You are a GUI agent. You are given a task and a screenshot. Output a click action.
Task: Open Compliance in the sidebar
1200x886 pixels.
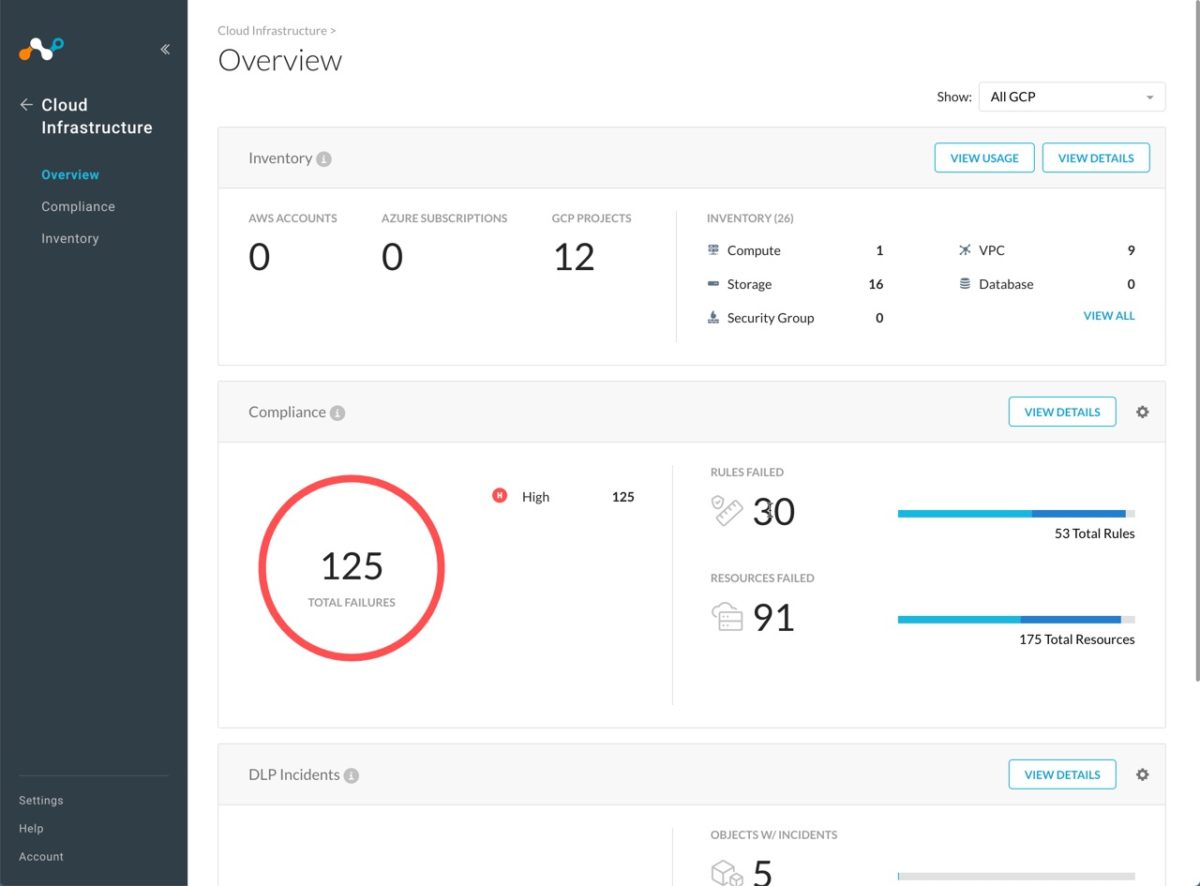coord(78,207)
